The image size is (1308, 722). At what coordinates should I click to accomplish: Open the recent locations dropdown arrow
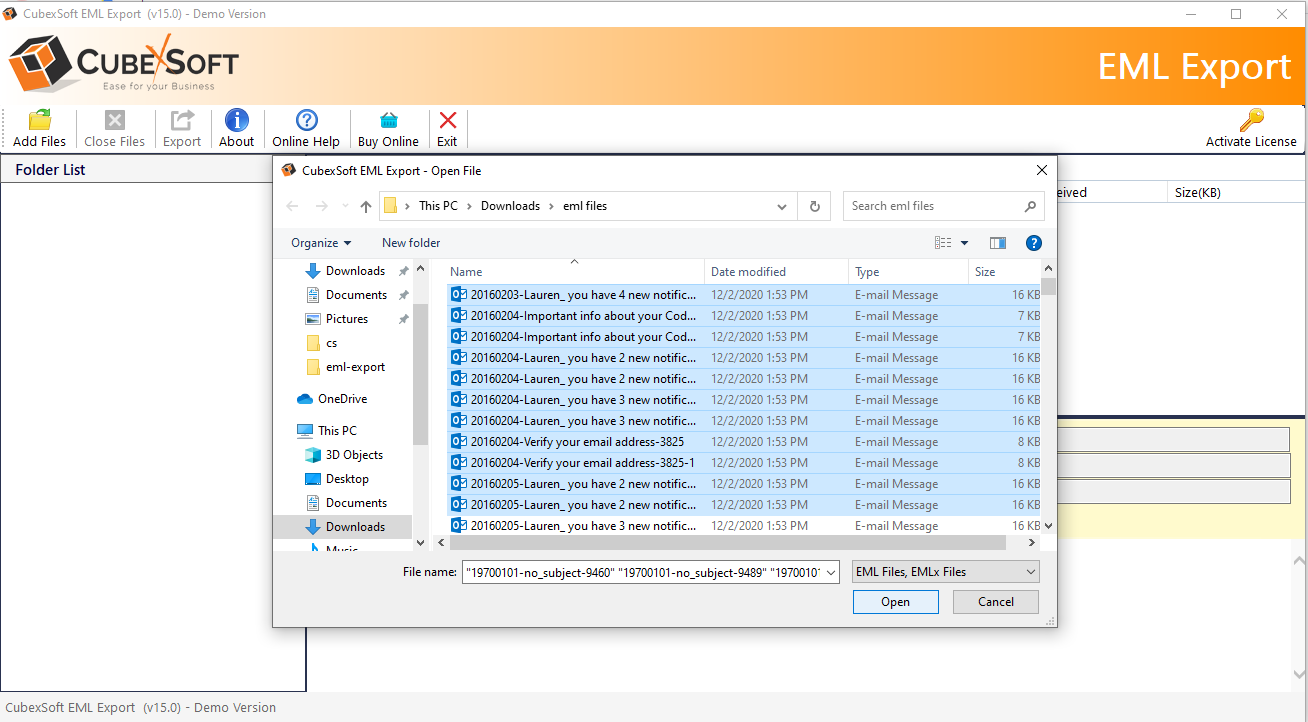[x=346, y=206]
